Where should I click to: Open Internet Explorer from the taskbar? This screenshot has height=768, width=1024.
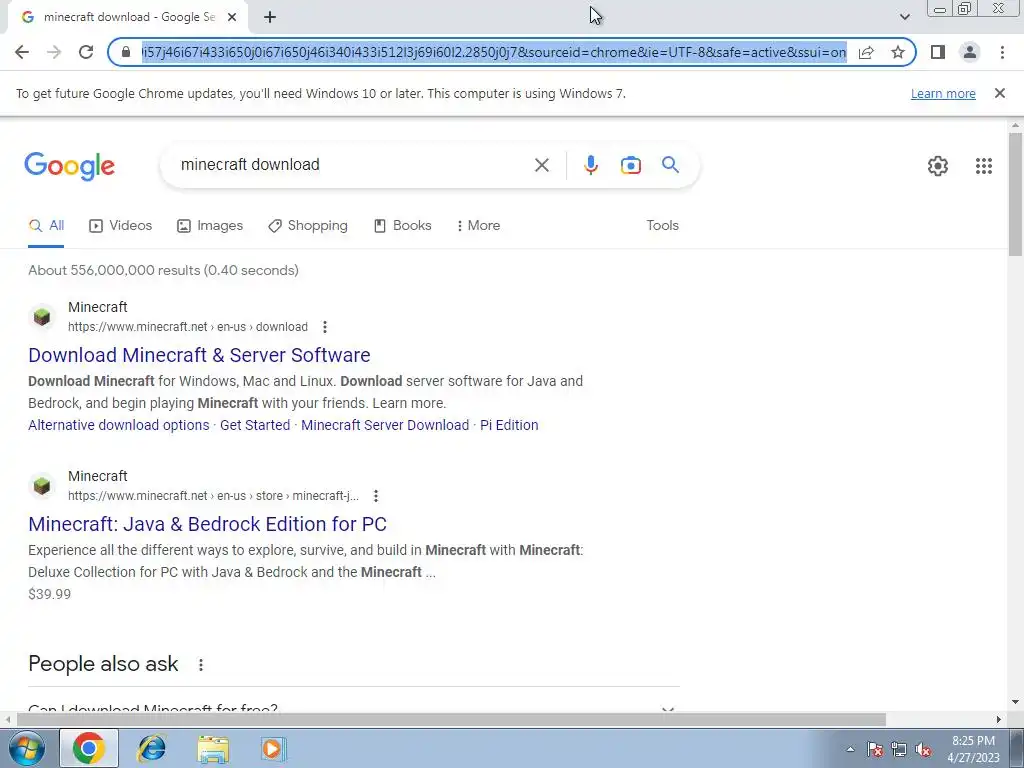tap(152, 748)
